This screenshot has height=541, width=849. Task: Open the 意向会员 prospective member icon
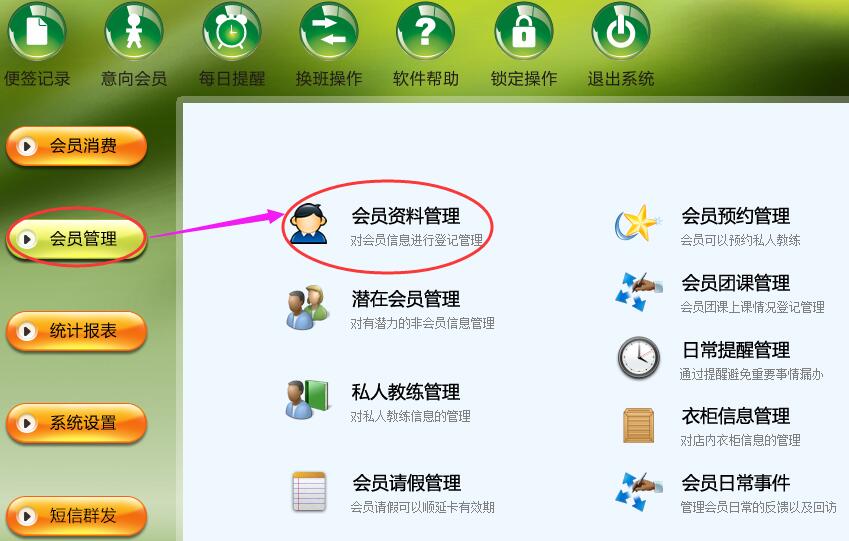[134, 31]
